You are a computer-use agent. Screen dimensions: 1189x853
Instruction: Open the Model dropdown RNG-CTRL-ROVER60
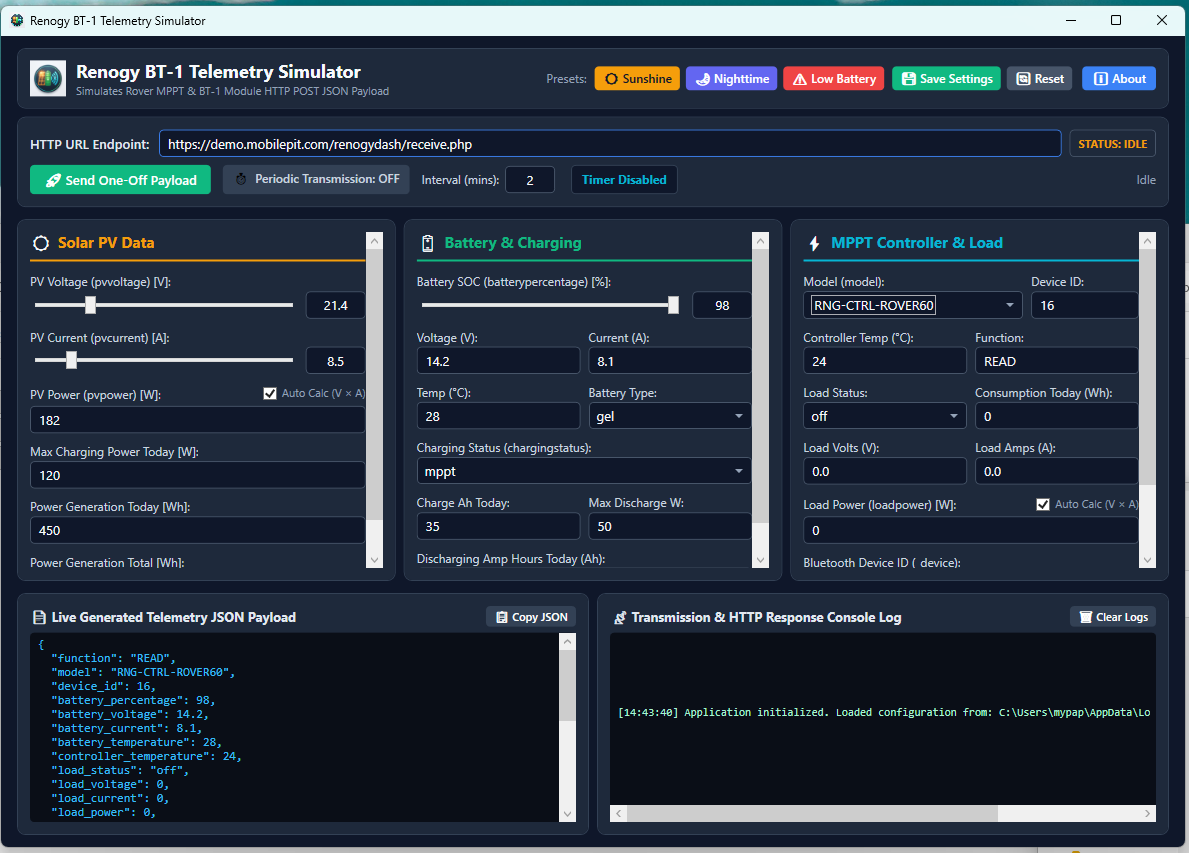tap(912, 306)
